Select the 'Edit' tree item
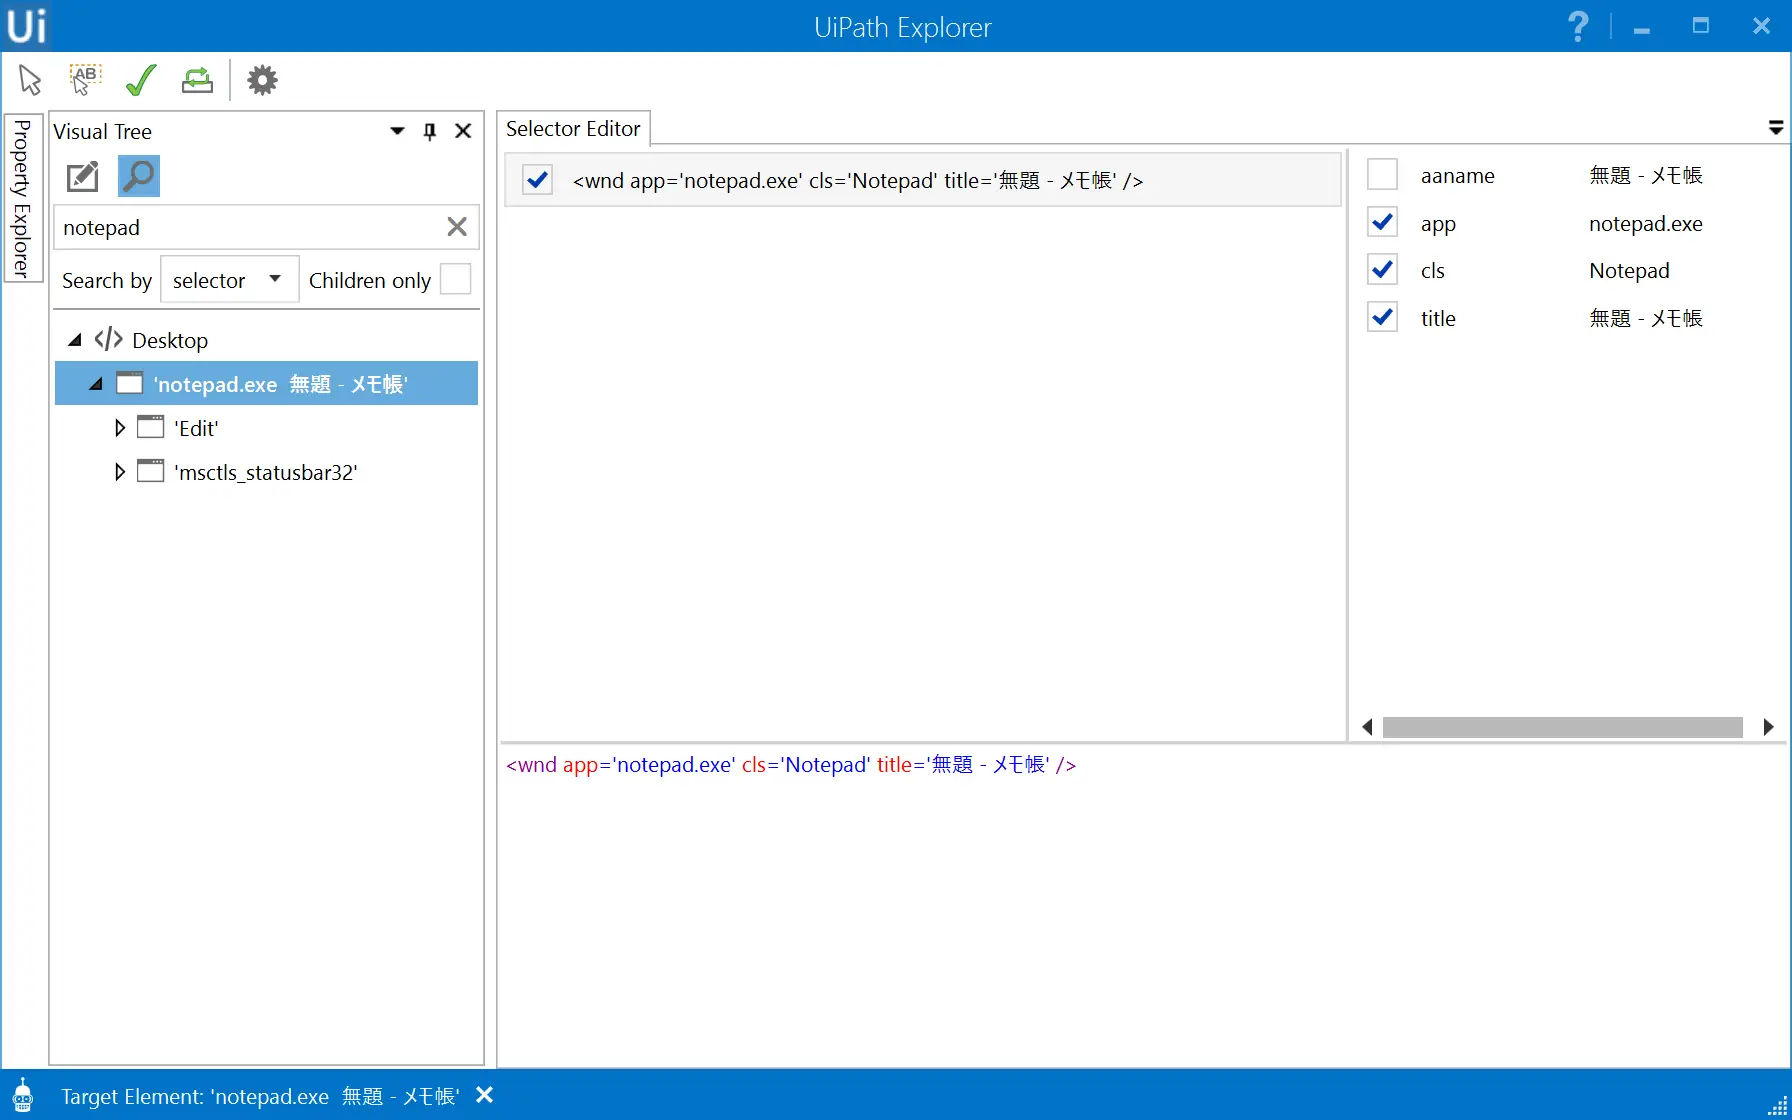Image resolution: width=1792 pixels, height=1120 pixels. coord(196,428)
